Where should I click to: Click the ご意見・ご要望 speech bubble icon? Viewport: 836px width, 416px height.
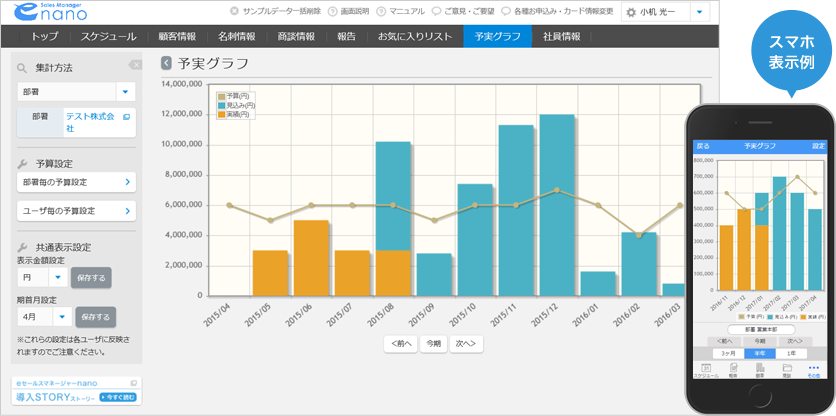[x=436, y=11]
